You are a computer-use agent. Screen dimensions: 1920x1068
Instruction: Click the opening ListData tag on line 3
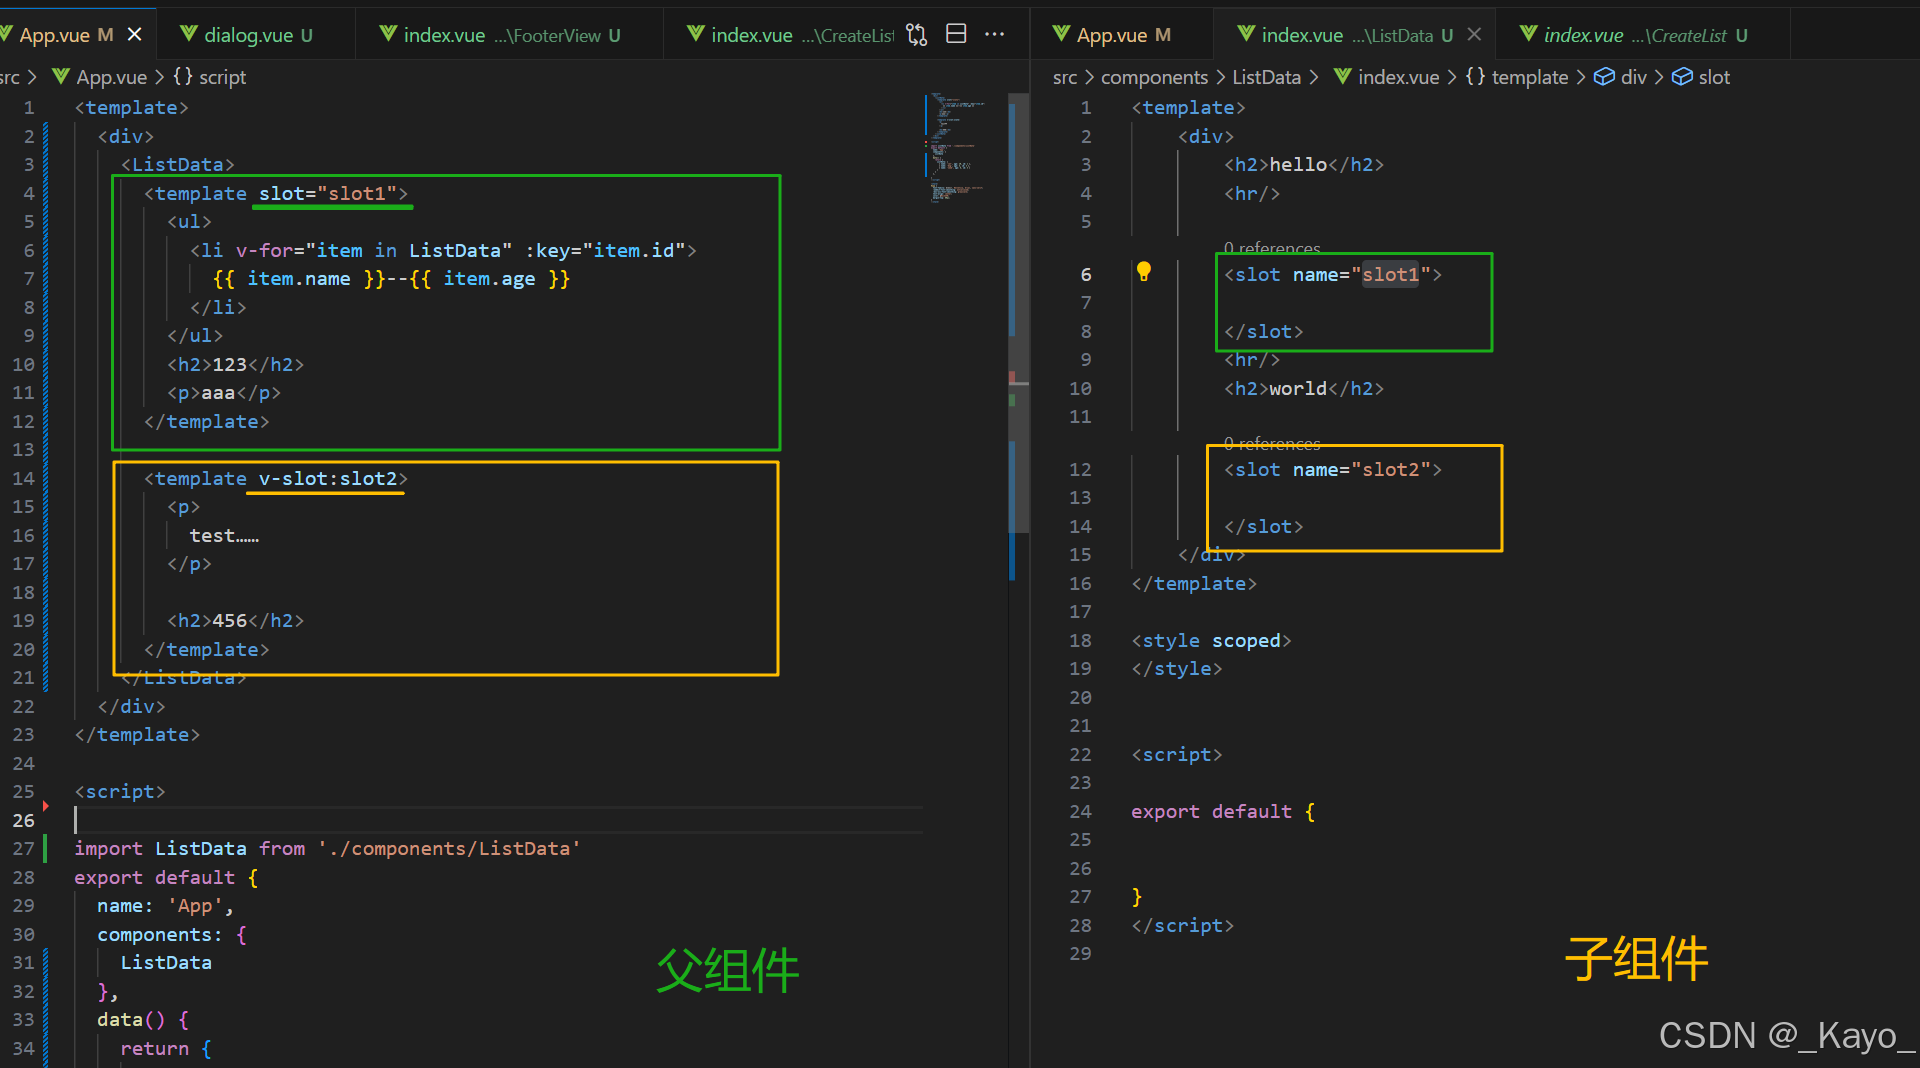click(x=177, y=164)
